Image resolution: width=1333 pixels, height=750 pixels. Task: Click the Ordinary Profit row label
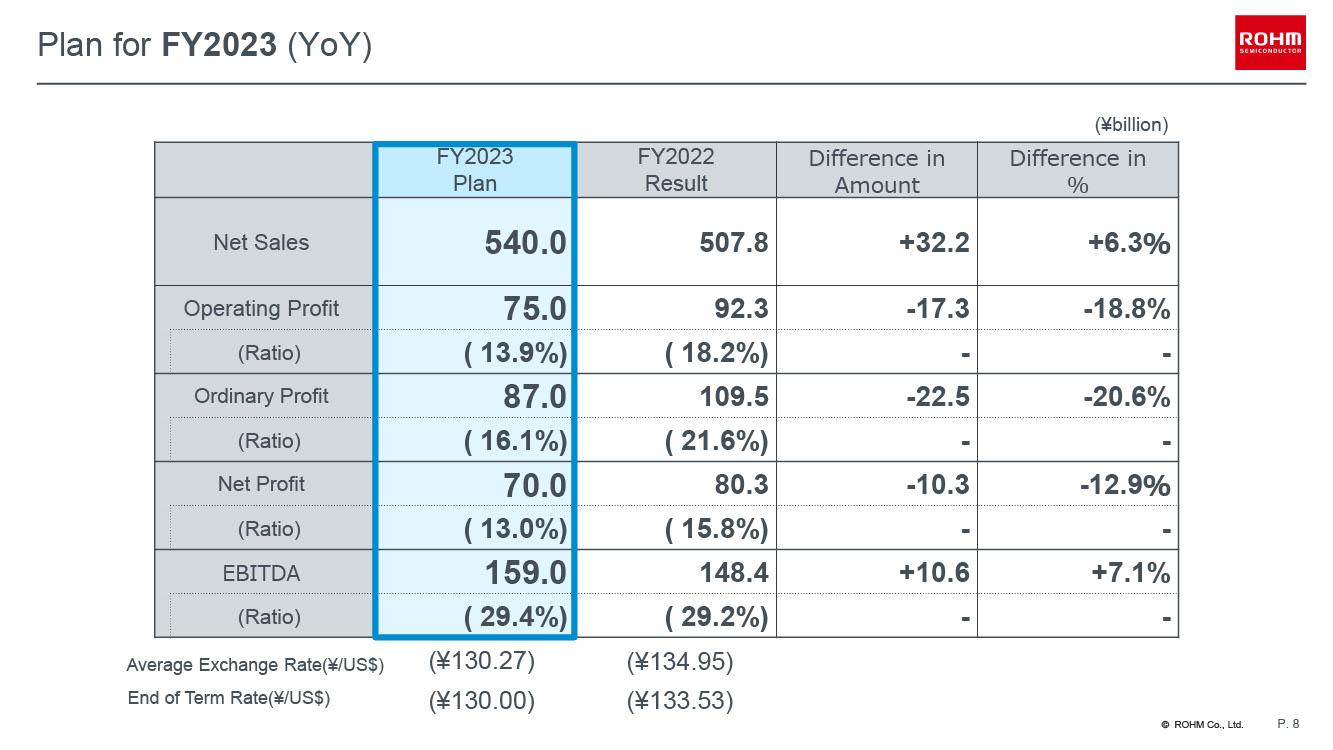pos(261,396)
